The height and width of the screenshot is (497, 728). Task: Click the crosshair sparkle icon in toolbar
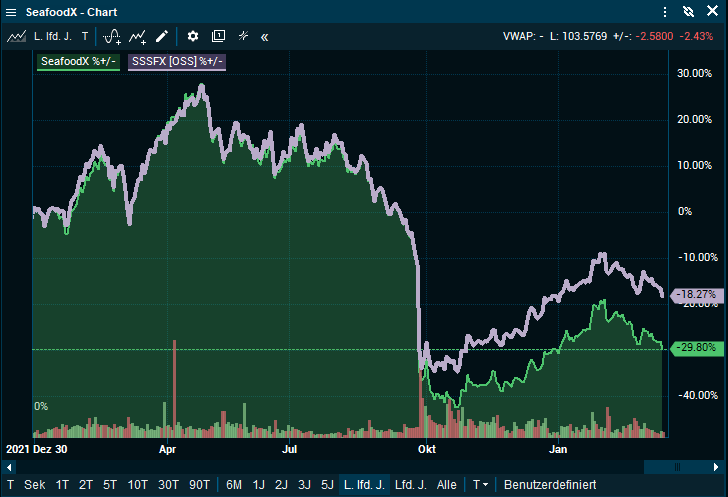click(243, 36)
